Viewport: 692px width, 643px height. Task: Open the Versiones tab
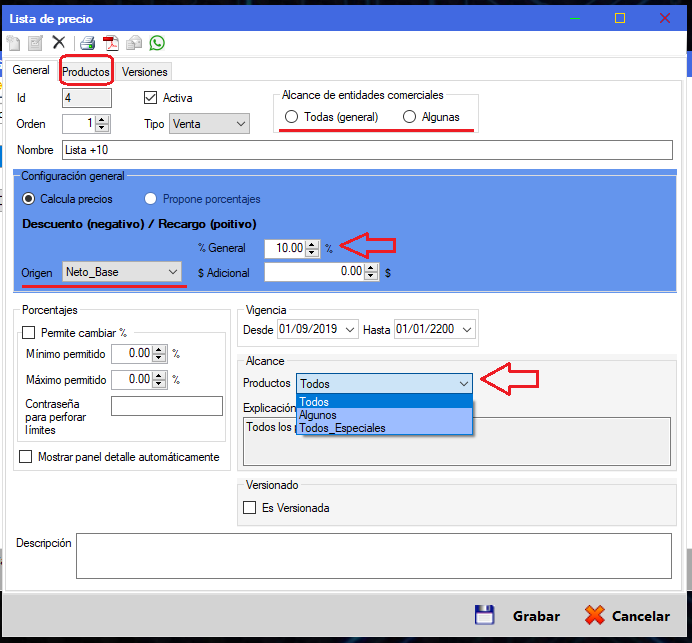click(145, 72)
